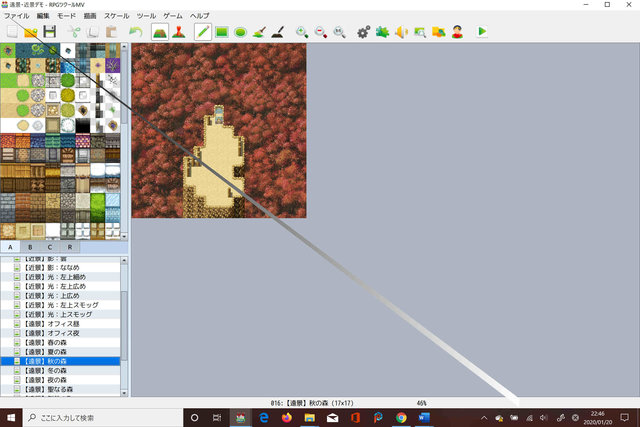Save the project with the floppy icon
This screenshot has width=640, height=427.
[50, 32]
